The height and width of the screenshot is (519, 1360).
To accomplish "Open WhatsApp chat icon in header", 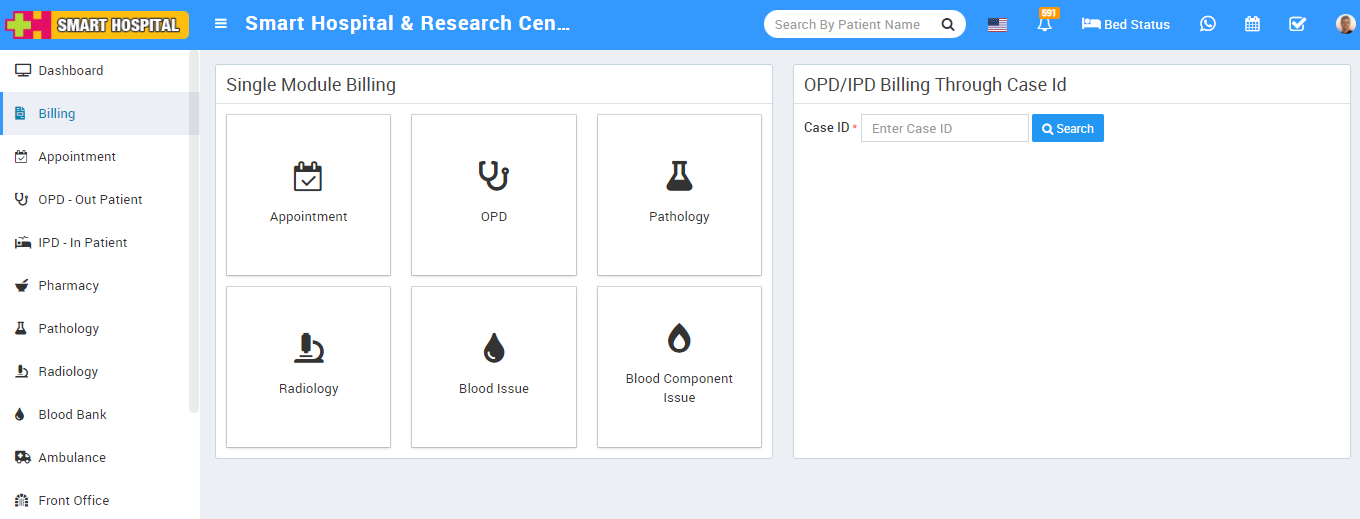I will (1208, 24).
